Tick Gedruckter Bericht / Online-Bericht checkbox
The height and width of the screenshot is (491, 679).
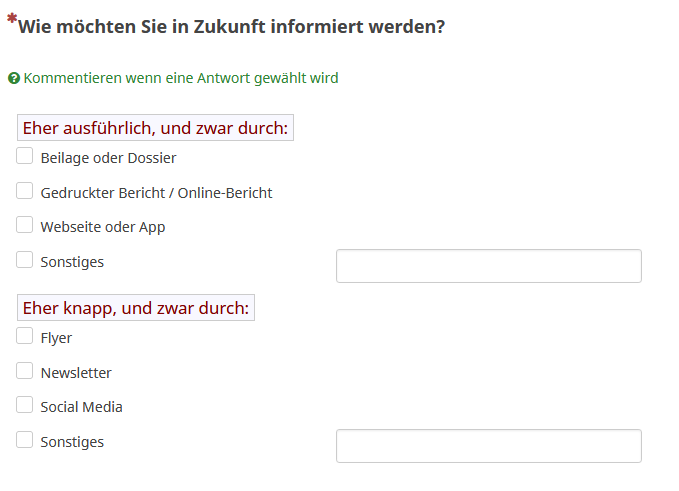click(25, 191)
